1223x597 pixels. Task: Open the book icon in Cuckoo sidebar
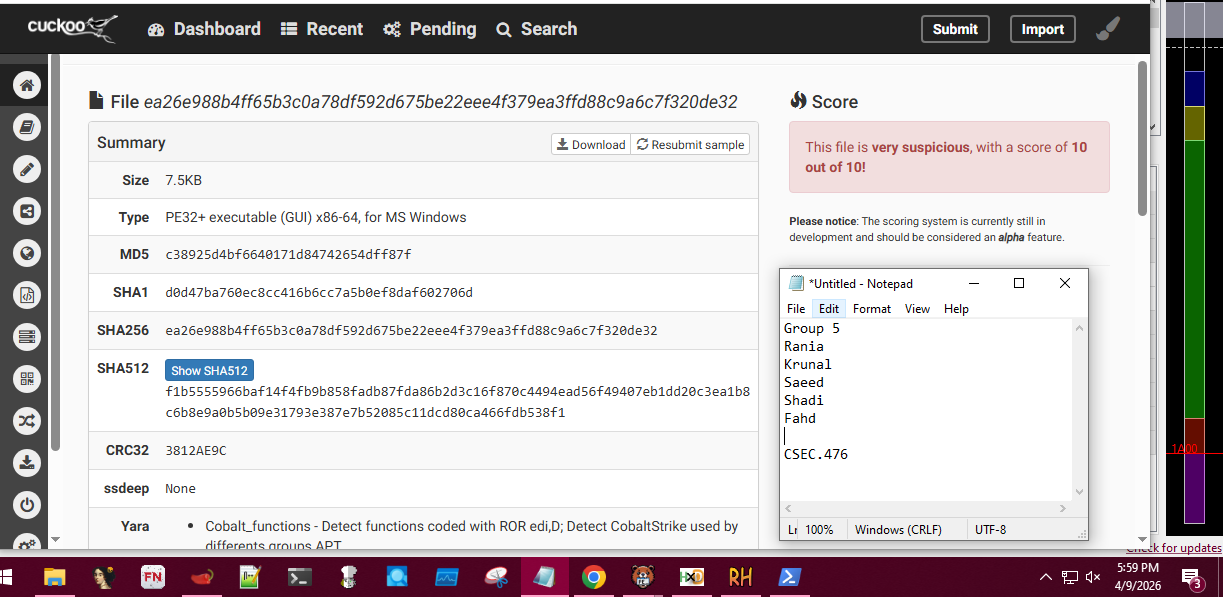(x=27, y=127)
